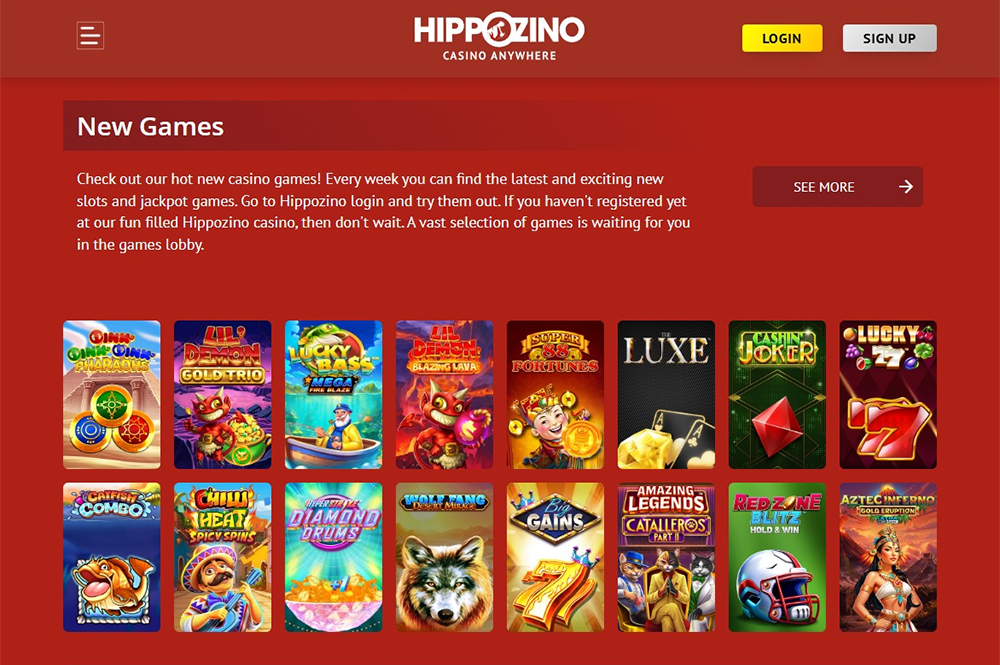
Task: Open Red Zone Blitz Hold & Win
Action: click(x=777, y=557)
